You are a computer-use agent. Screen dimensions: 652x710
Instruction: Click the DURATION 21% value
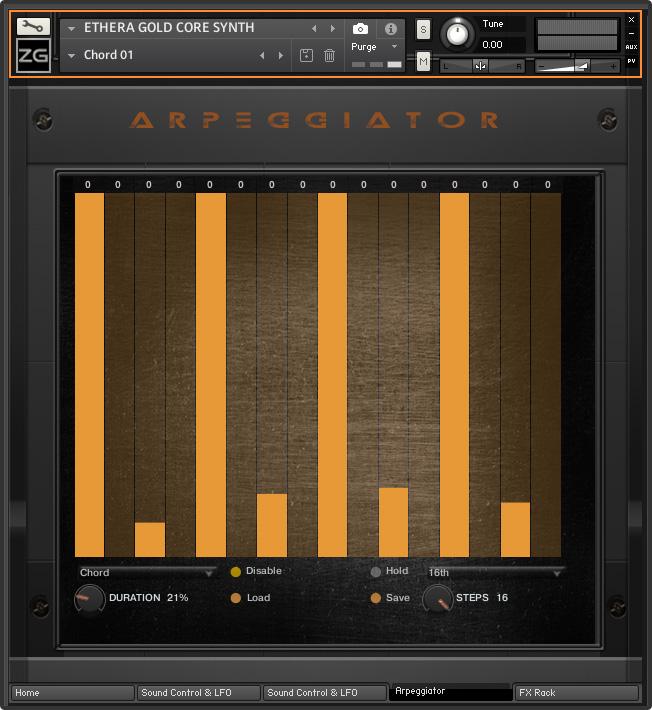(177, 598)
